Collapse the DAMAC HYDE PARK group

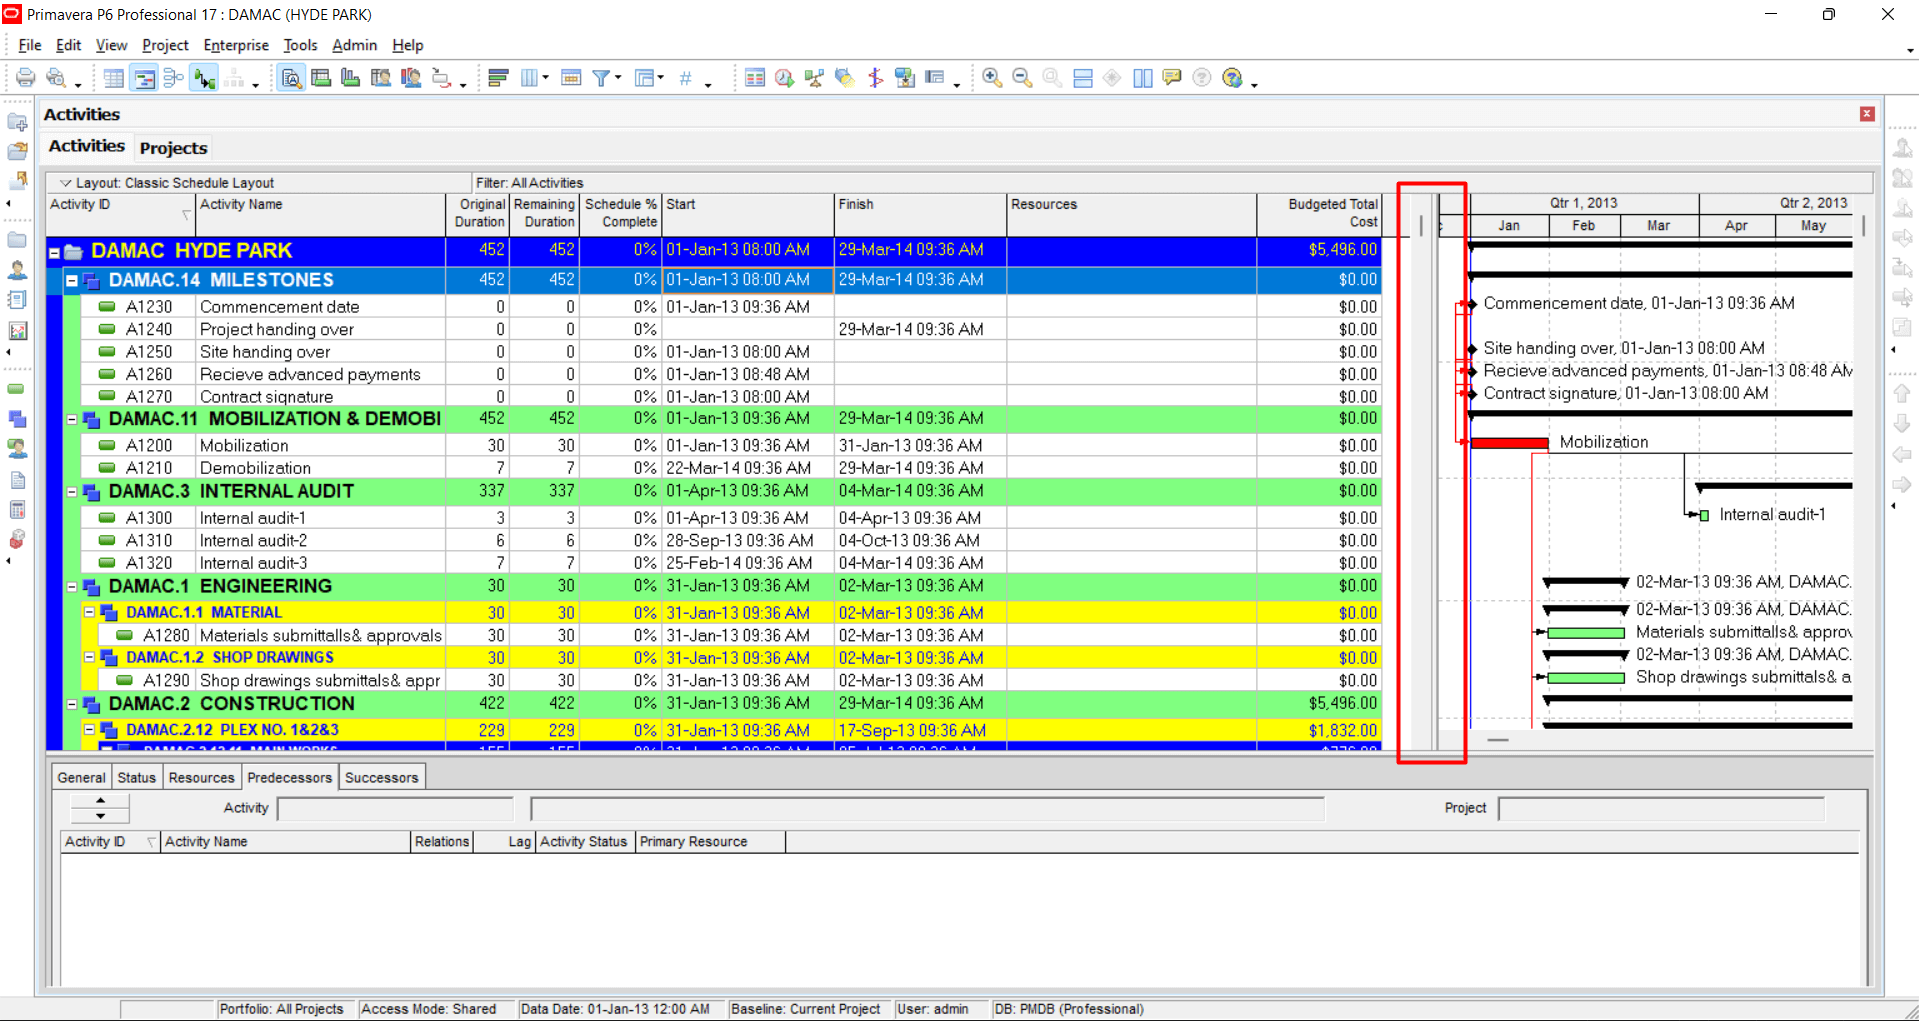pos(55,252)
